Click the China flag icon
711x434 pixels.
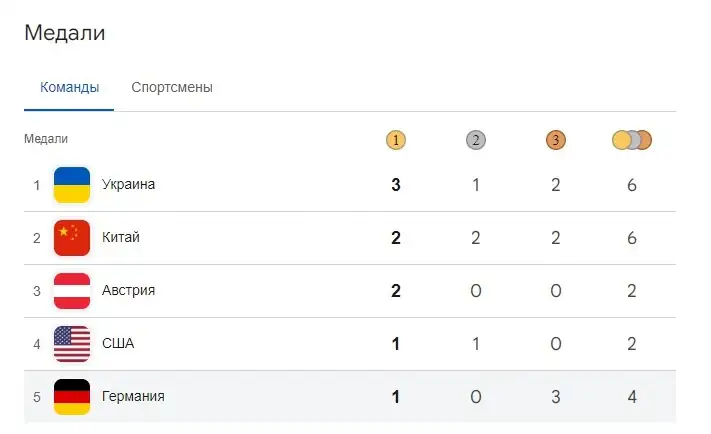point(72,238)
